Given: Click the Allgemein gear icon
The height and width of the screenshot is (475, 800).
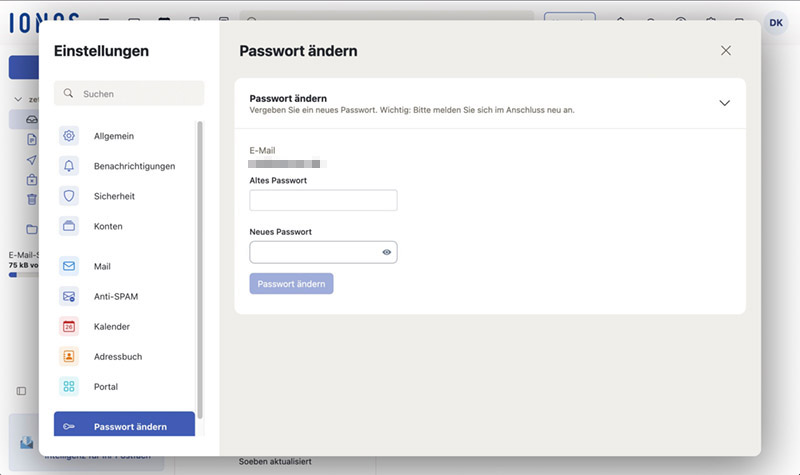Looking at the screenshot, I should tap(69, 136).
